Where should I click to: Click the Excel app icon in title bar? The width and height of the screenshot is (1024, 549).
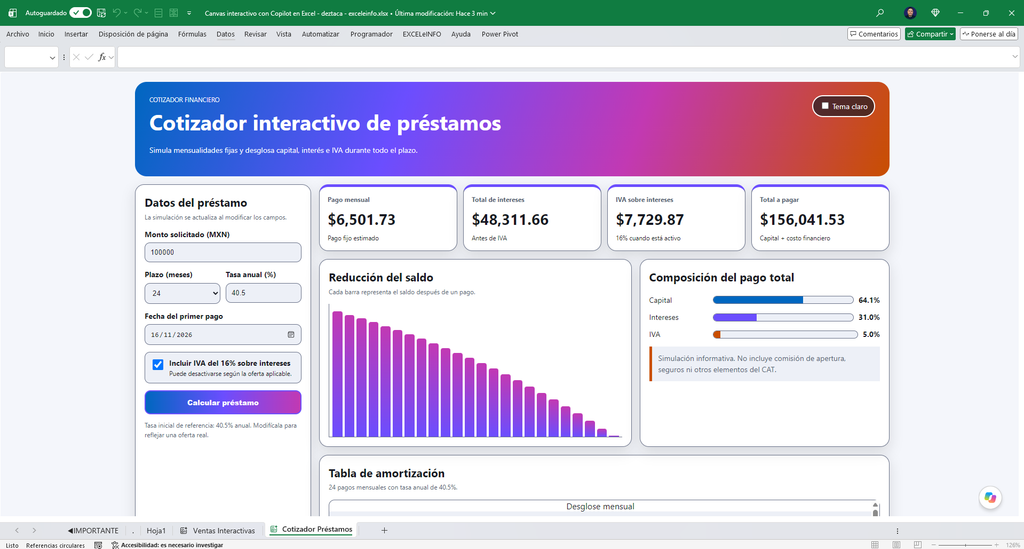pyautogui.click(x=12, y=13)
